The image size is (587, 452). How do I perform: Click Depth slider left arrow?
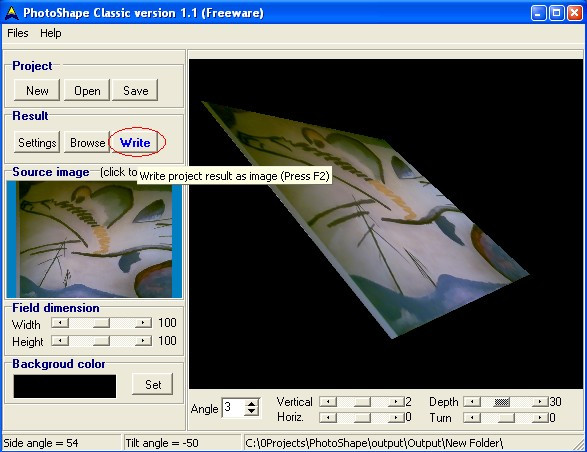(472, 402)
